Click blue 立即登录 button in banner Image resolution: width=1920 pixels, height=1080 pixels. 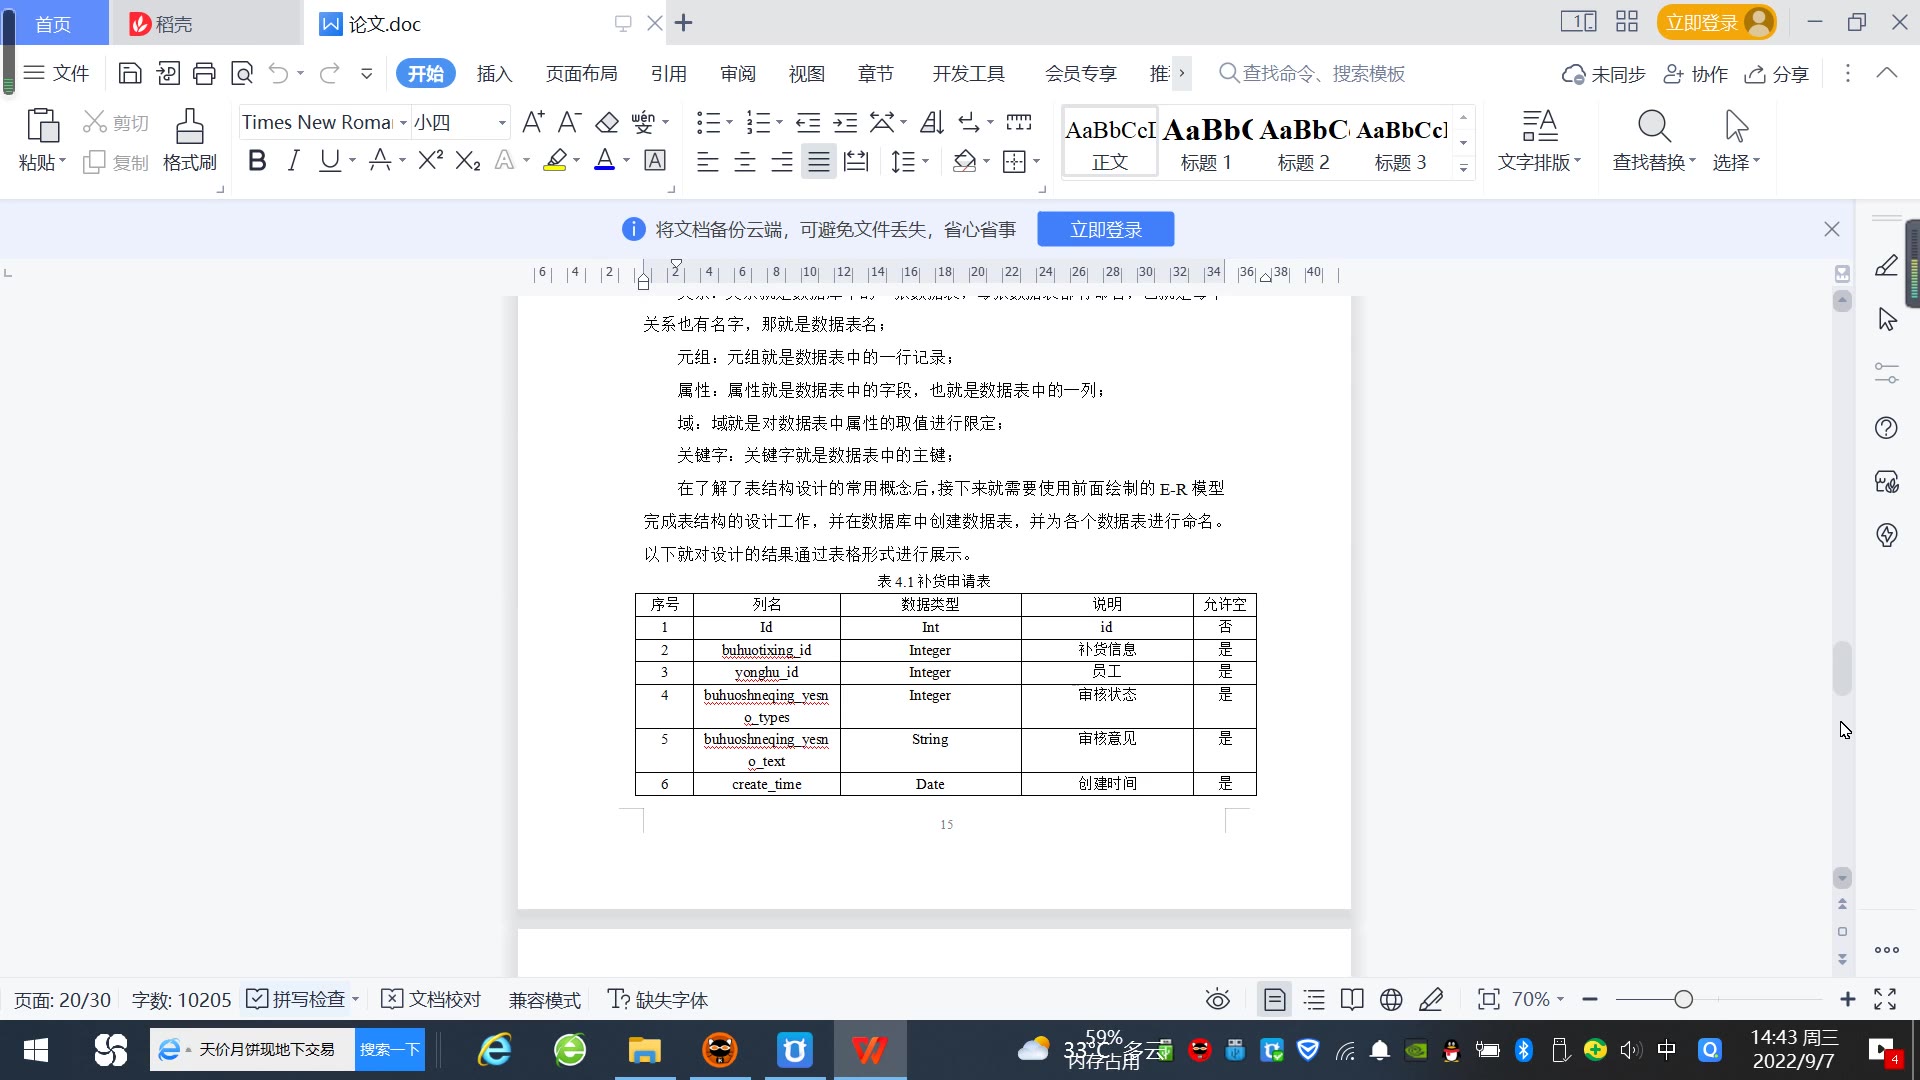1106,229
